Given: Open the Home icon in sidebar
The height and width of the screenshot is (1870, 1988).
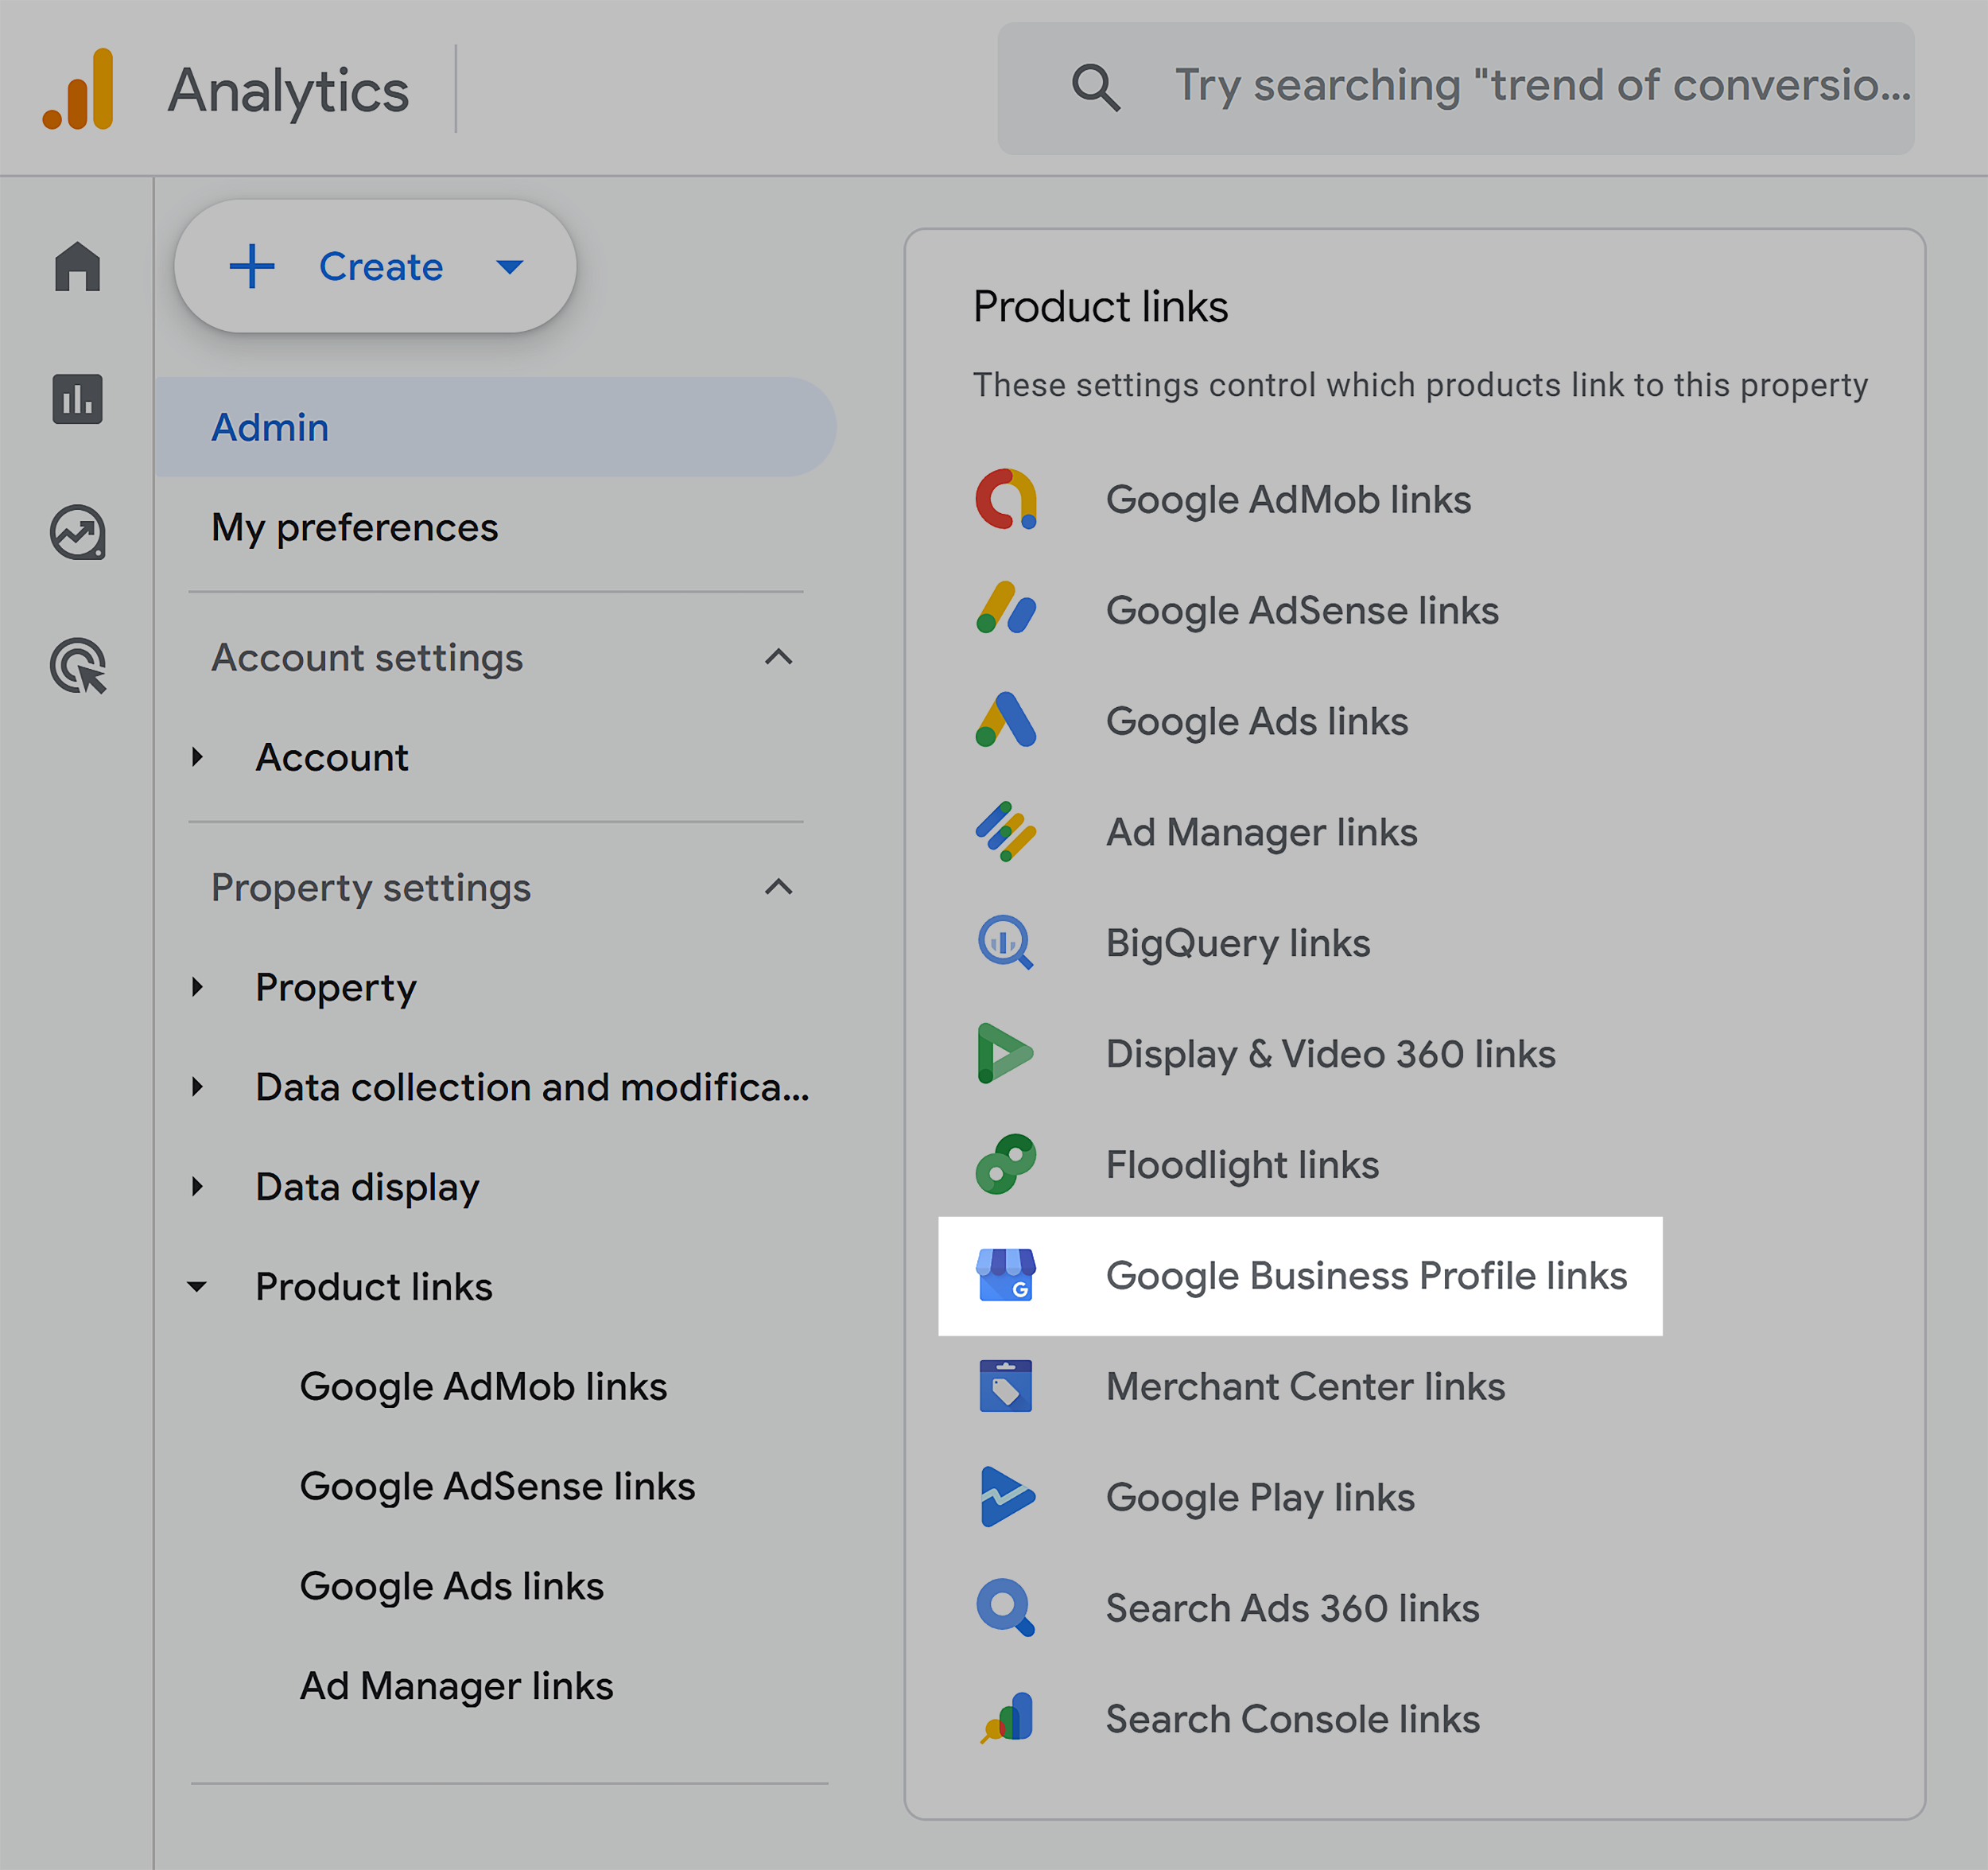Looking at the screenshot, I should [78, 266].
